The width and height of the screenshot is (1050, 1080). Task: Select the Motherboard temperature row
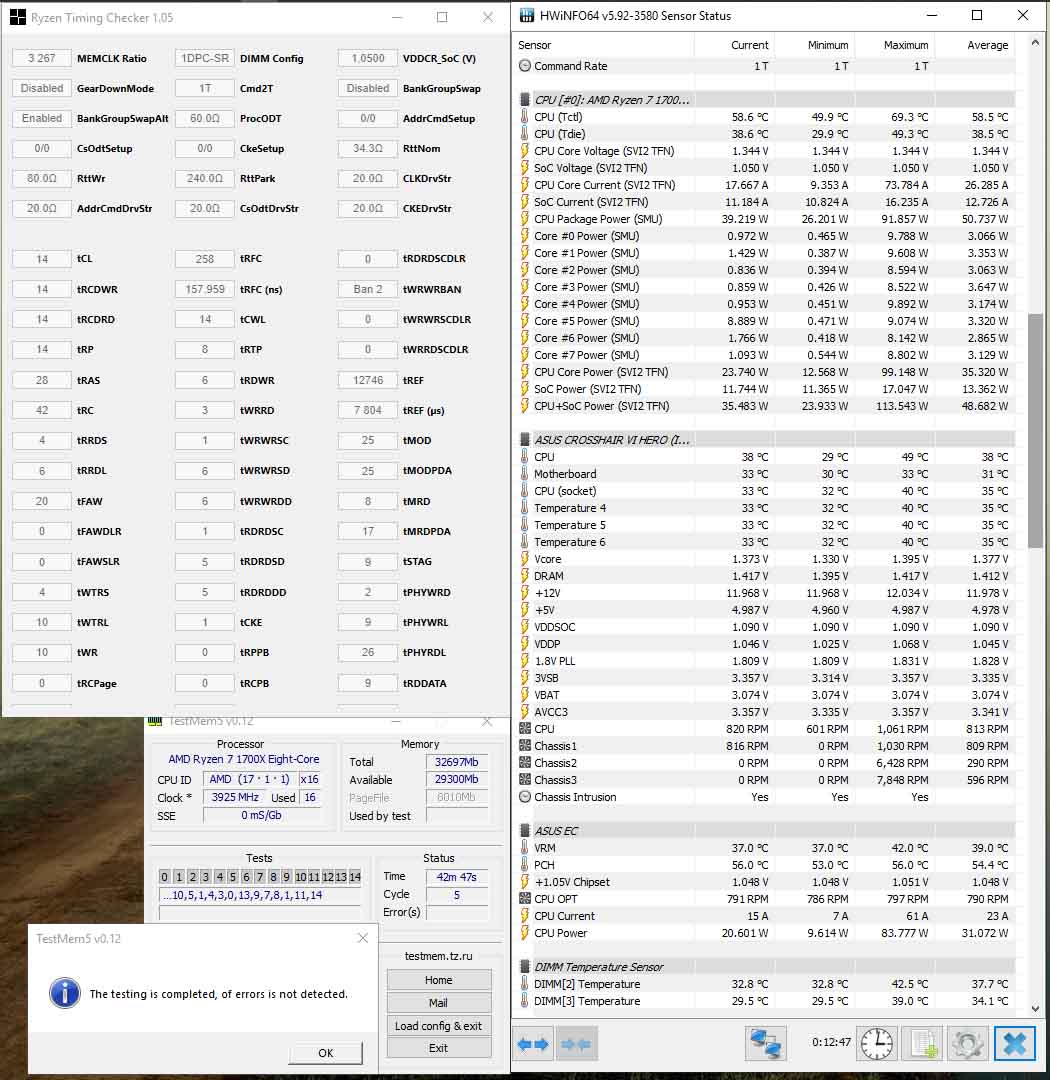point(765,474)
